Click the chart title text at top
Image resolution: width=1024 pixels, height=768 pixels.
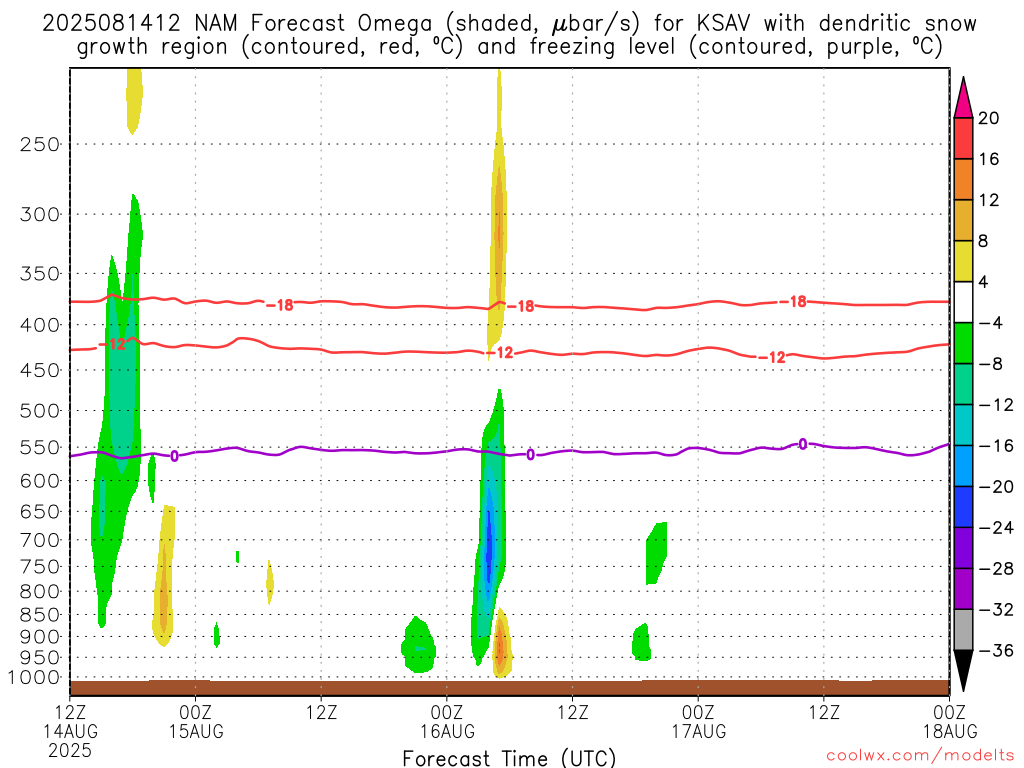(x=509, y=35)
